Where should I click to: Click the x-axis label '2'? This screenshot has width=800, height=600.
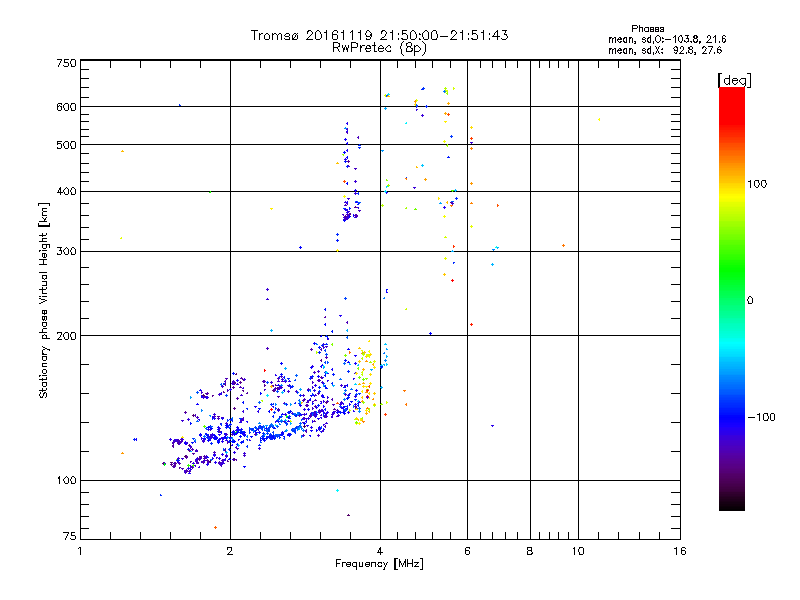230,551
